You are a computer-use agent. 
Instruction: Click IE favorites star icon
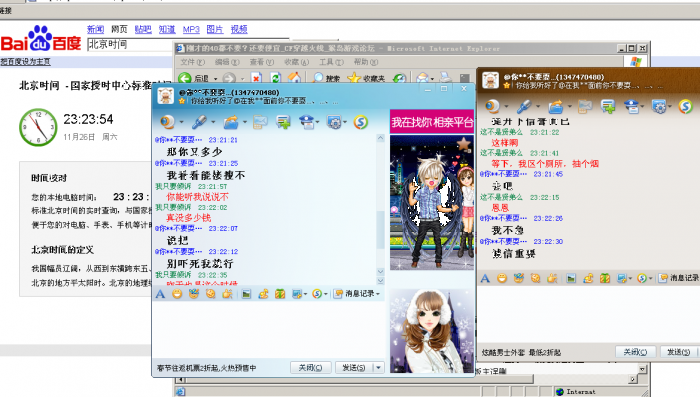(x=354, y=78)
